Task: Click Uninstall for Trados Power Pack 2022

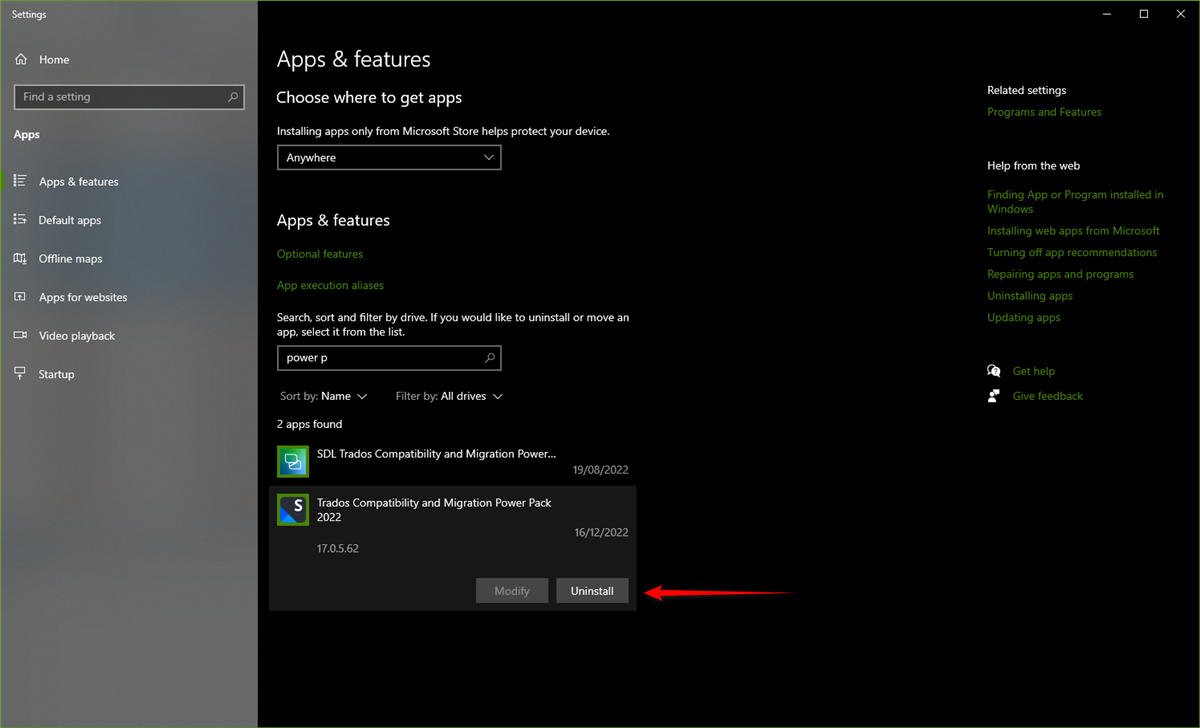Action: pos(592,590)
